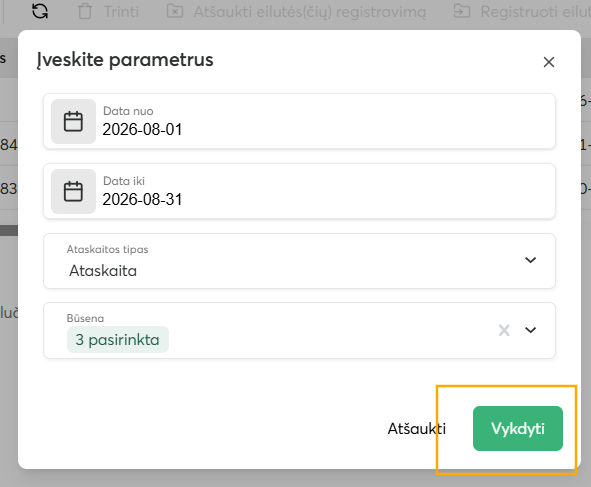Close the Įveskite parametrus dialog

pos(549,62)
